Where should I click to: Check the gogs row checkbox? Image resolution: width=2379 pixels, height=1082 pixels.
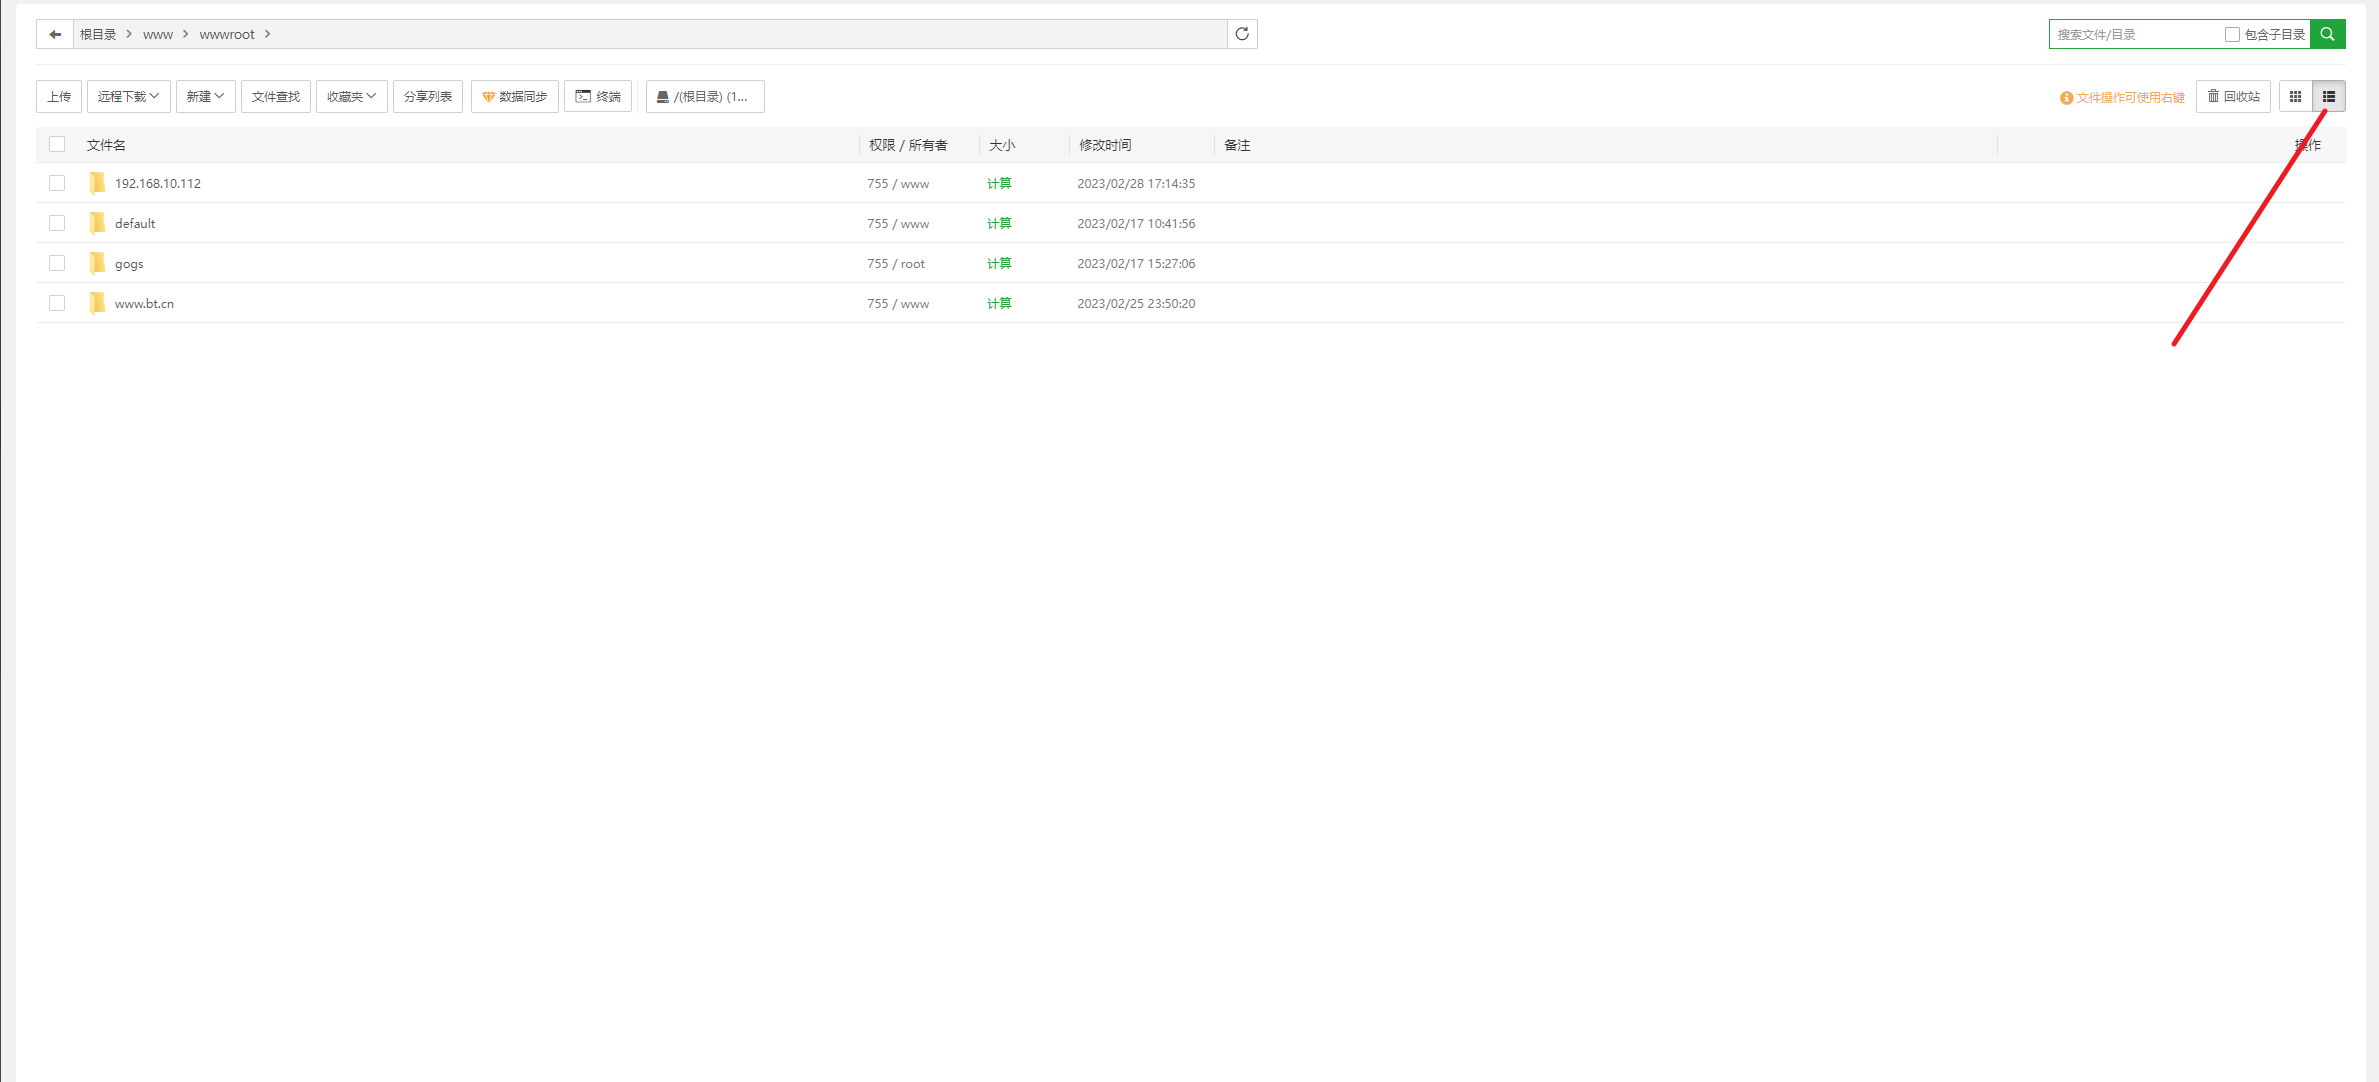[57, 263]
